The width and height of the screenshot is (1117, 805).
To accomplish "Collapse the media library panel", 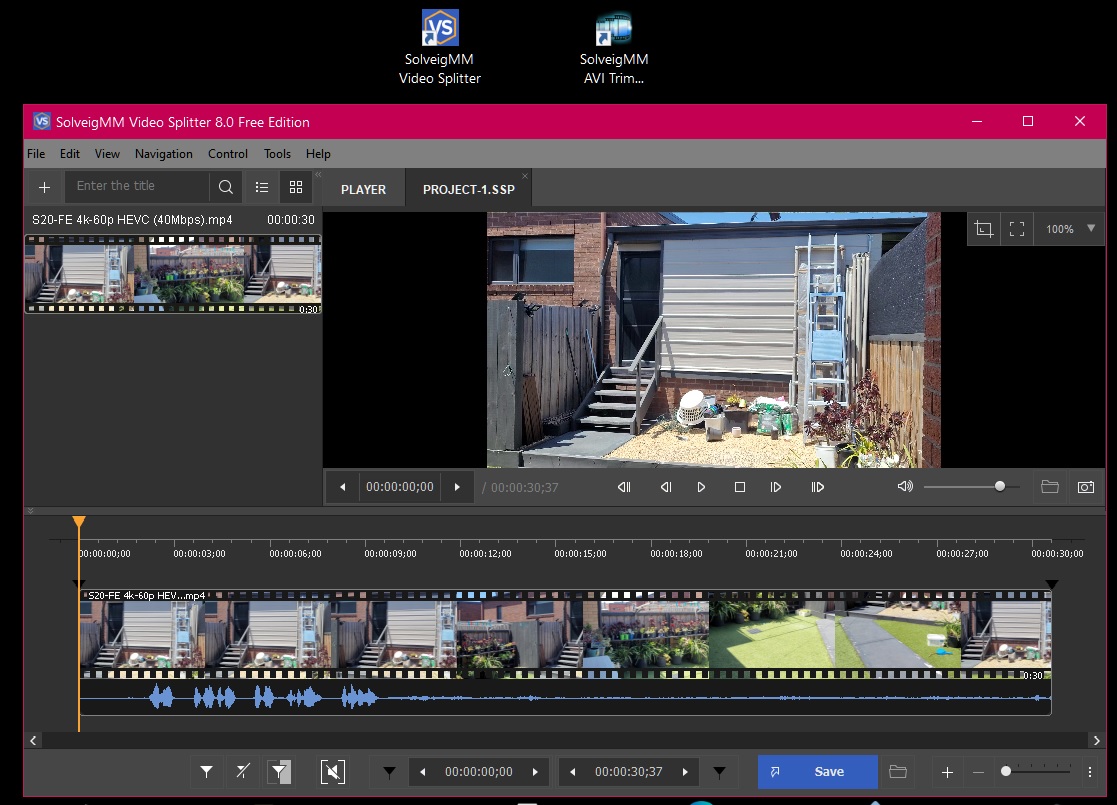I will click(319, 175).
